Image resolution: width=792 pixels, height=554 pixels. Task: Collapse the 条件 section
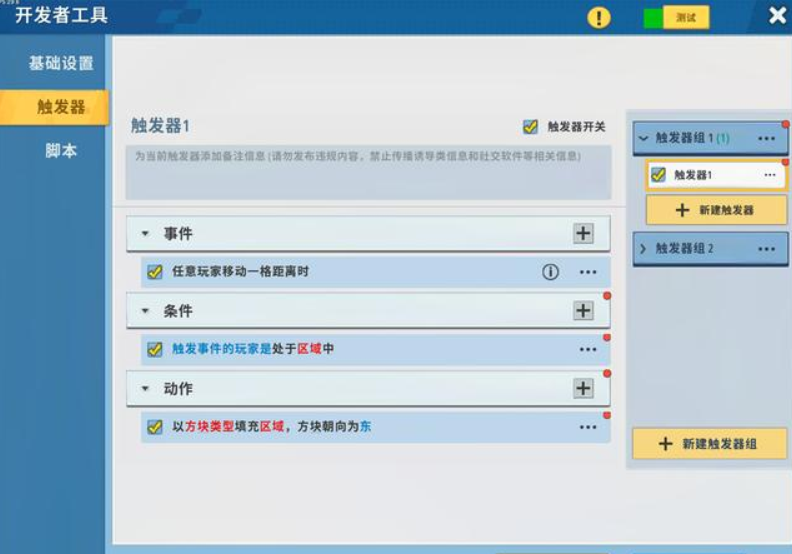pyautogui.click(x=145, y=311)
